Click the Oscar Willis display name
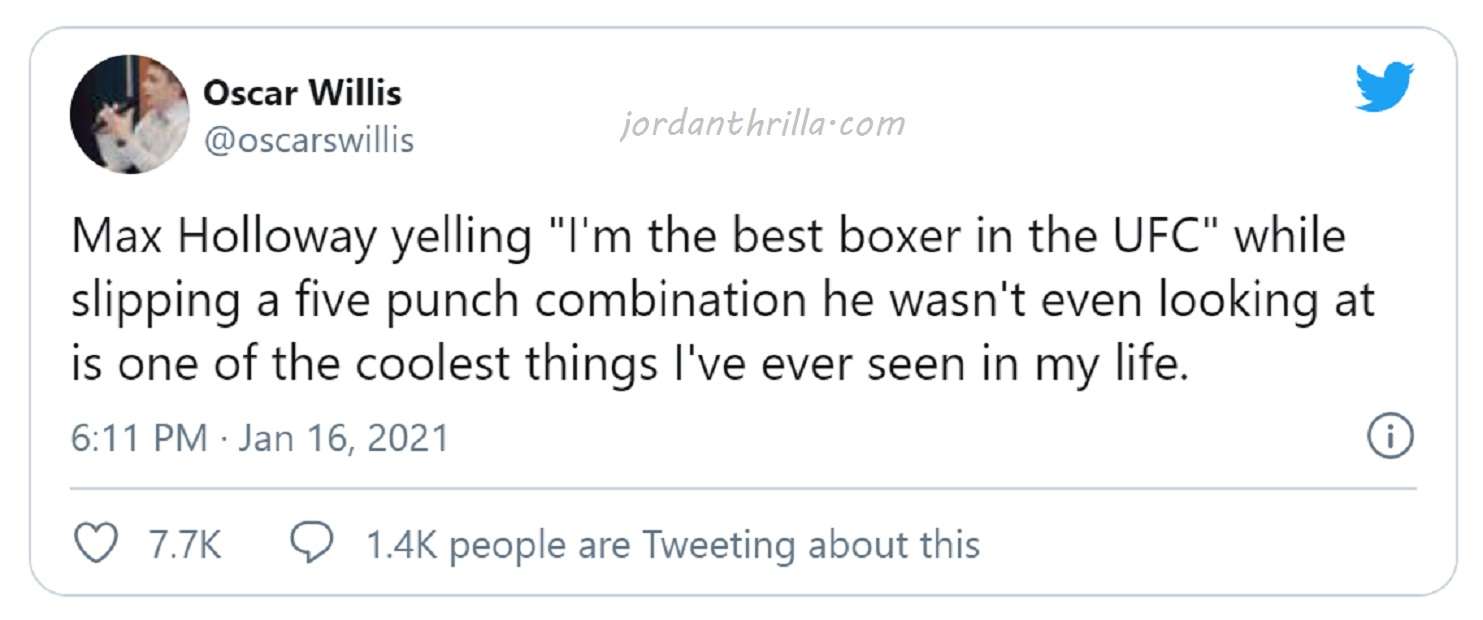This screenshot has width=1483, height=620. coord(302,93)
